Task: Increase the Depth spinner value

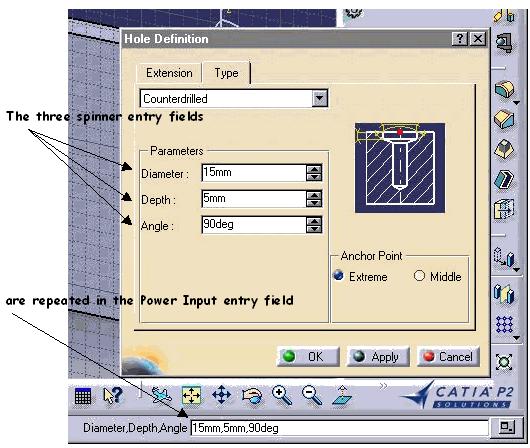Action: point(314,195)
